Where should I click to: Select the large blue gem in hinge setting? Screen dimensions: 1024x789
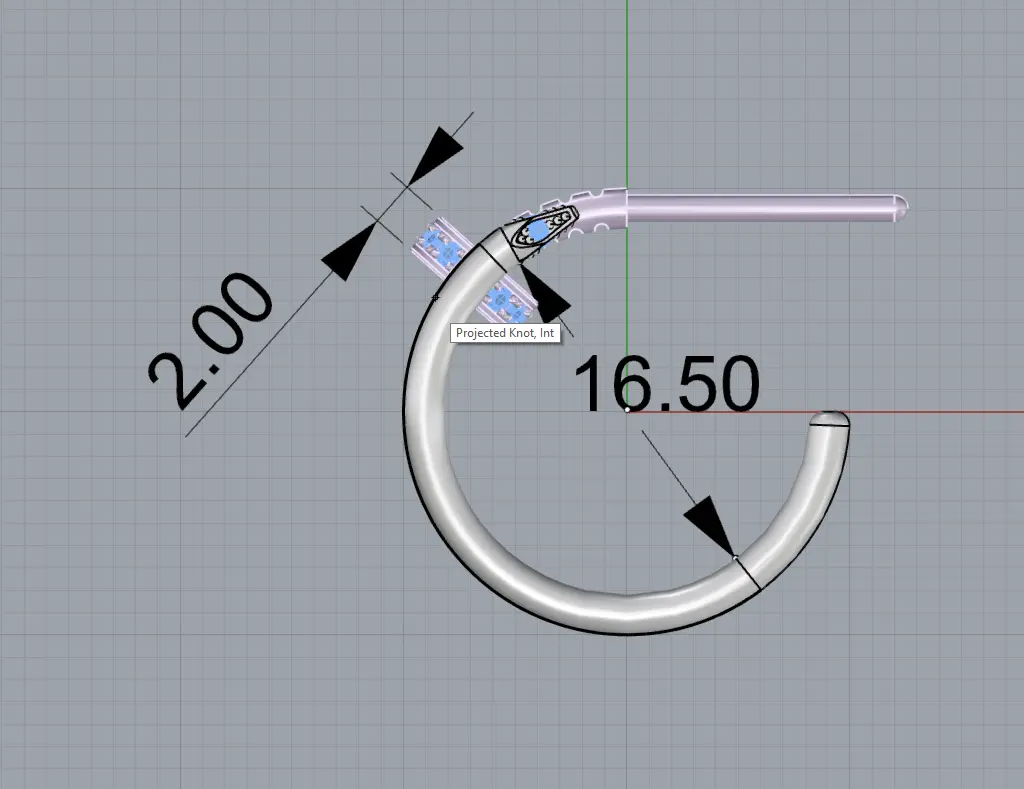[539, 231]
